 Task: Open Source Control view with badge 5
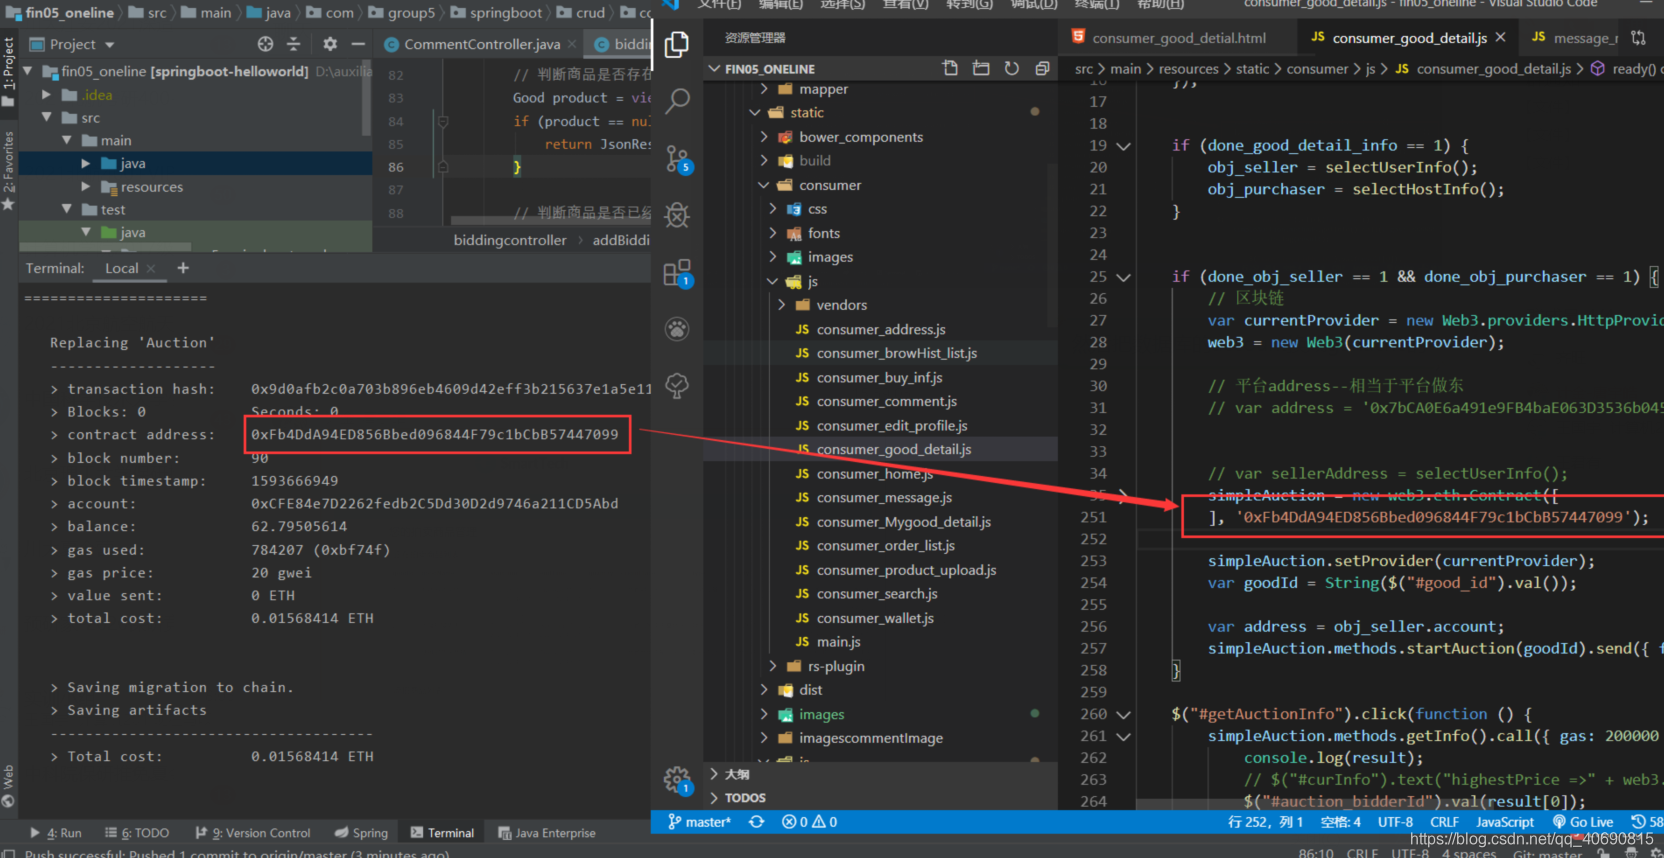tap(678, 159)
